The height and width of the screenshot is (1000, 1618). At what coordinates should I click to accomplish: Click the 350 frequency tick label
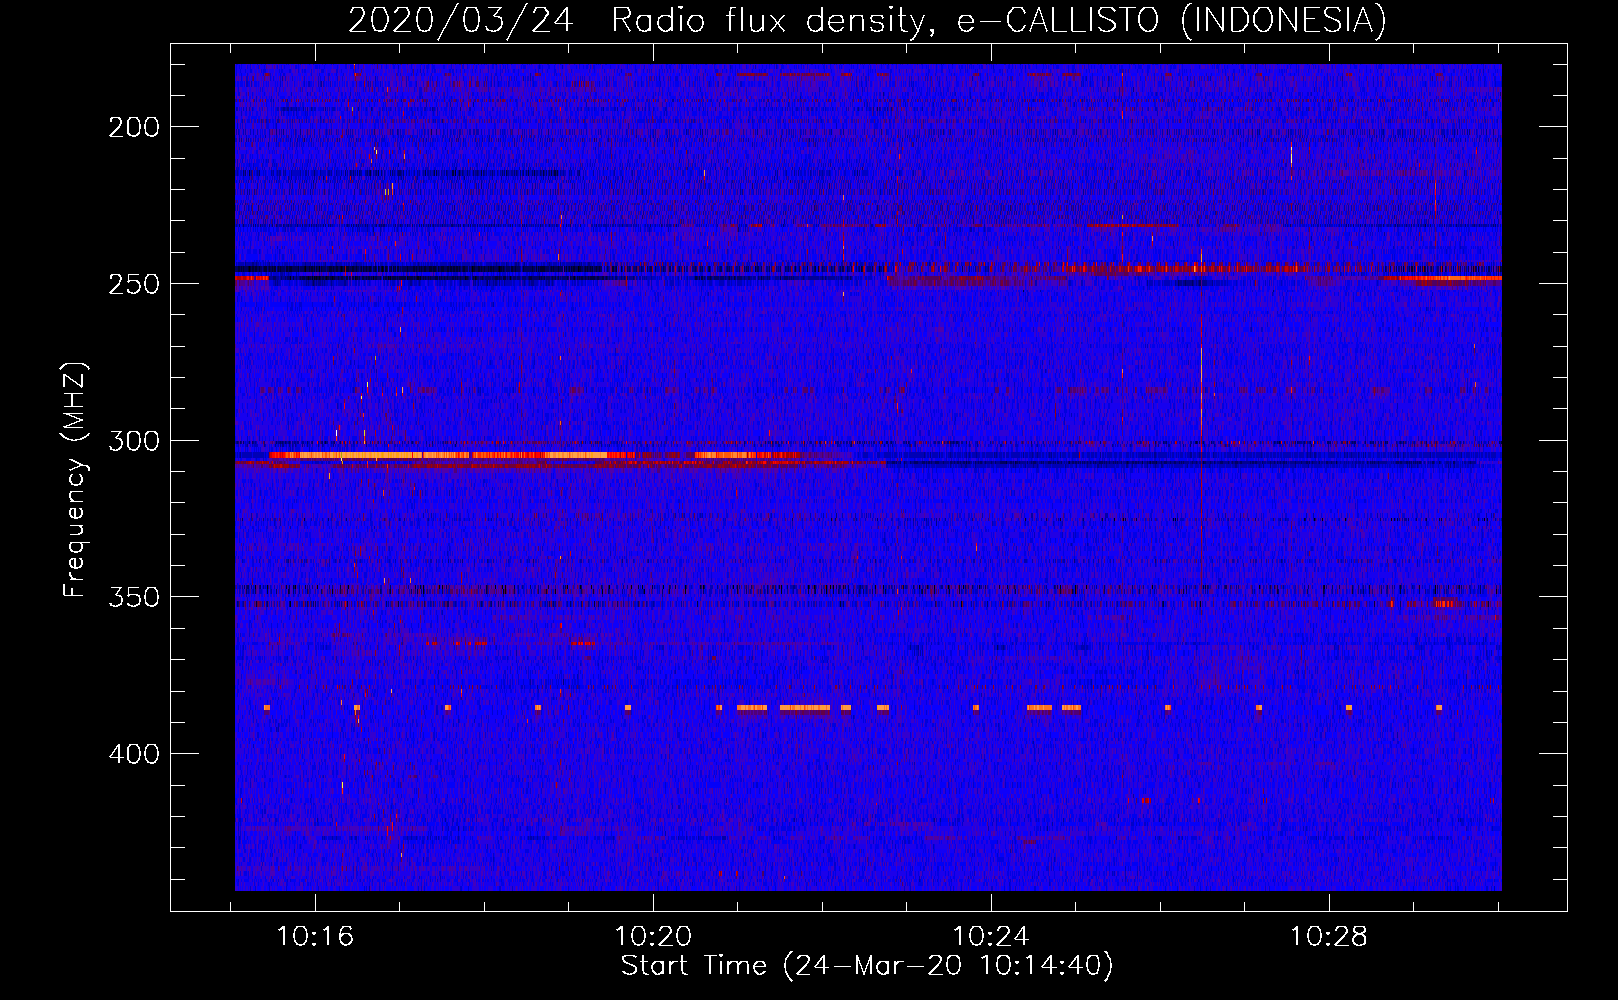tap(134, 597)
